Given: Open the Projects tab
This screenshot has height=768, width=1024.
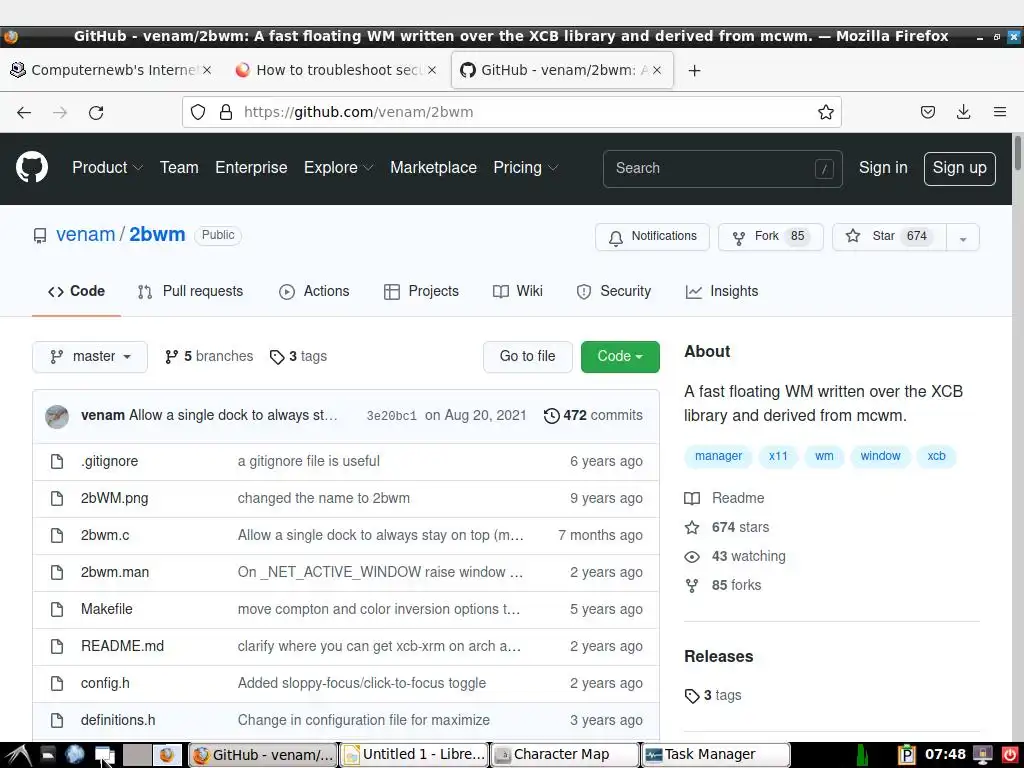Looking at the screenshot, I should coord(421,291).
